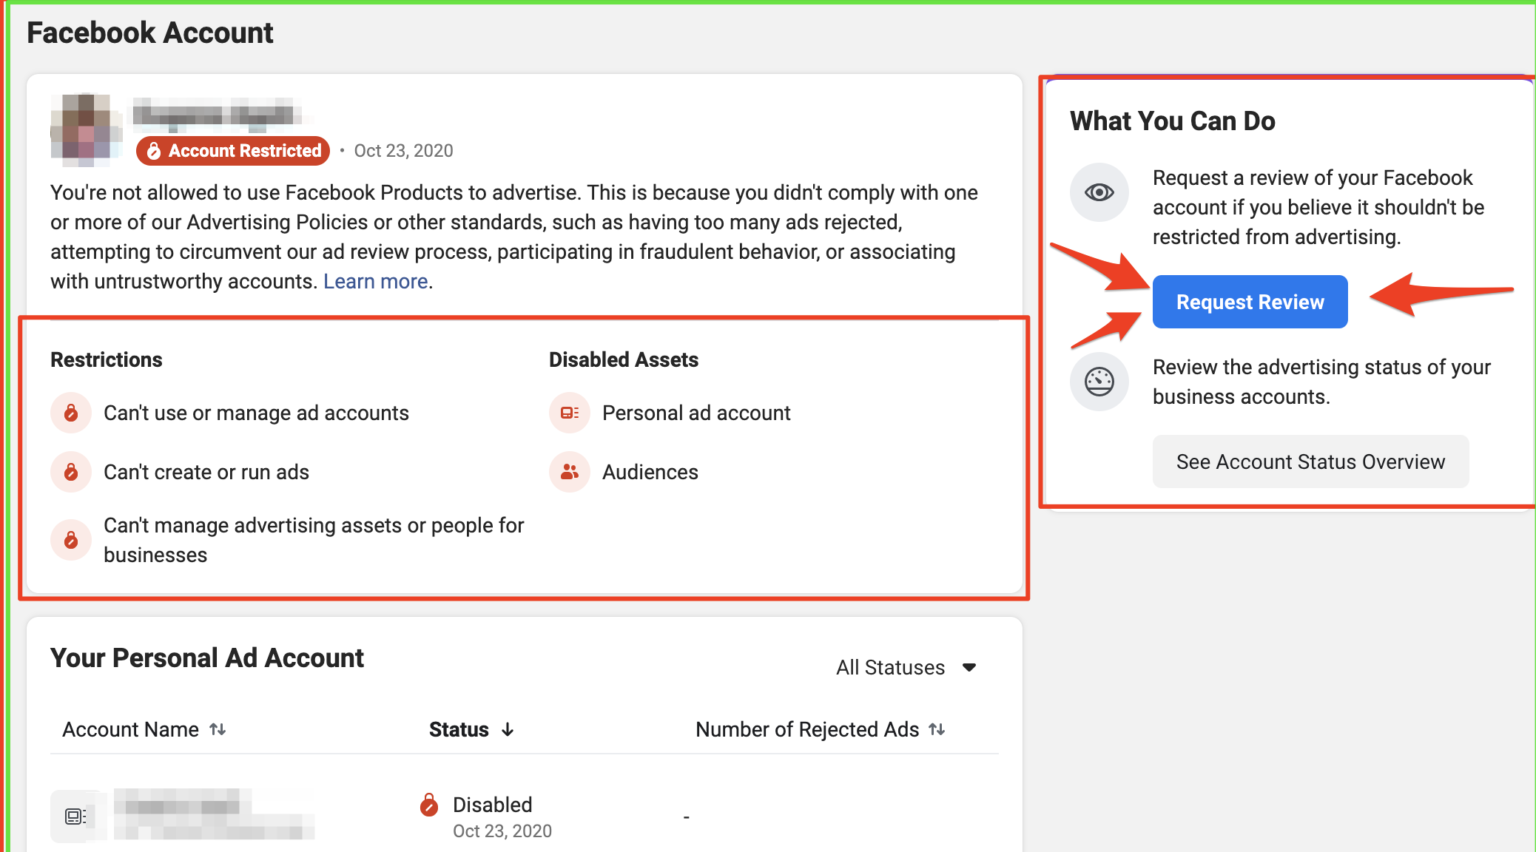
Task: Click the Account Restricted badge
Action: pyautogui.click(x=232, y=150)
